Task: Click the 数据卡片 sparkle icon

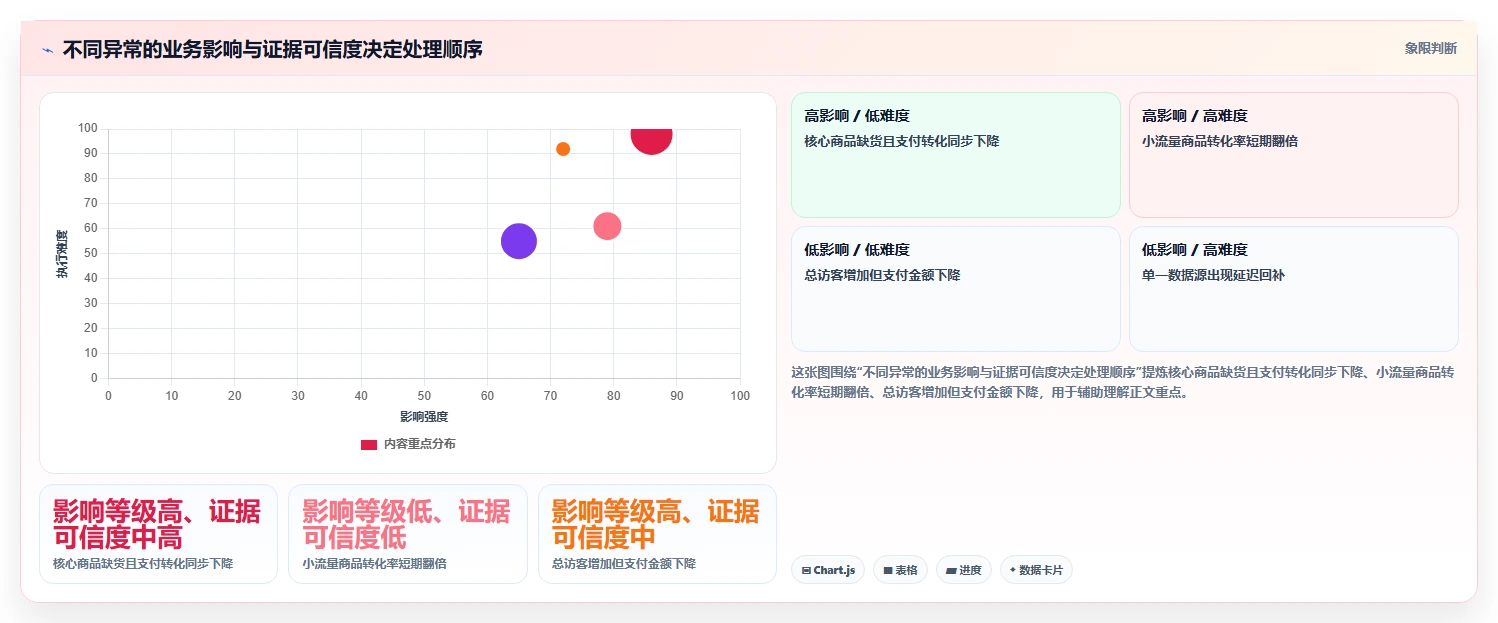Action: pyautogui.click(x=1013, y=570)
